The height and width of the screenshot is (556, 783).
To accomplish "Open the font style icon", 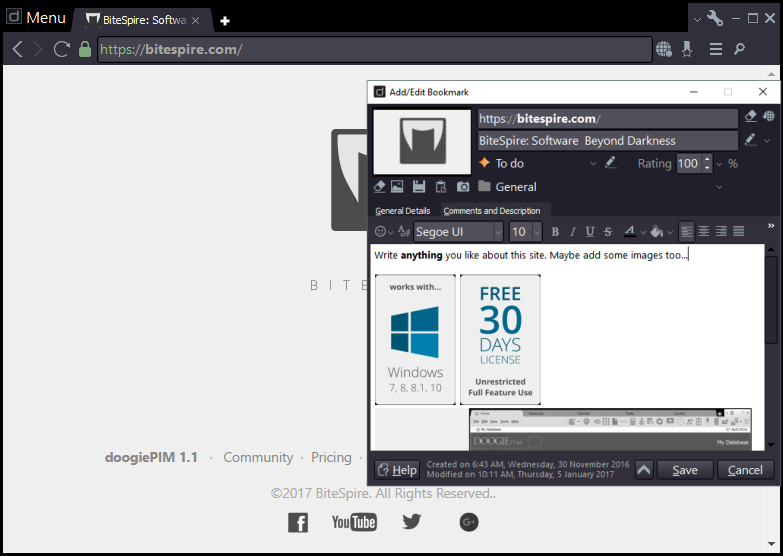I will coord(404,231).
